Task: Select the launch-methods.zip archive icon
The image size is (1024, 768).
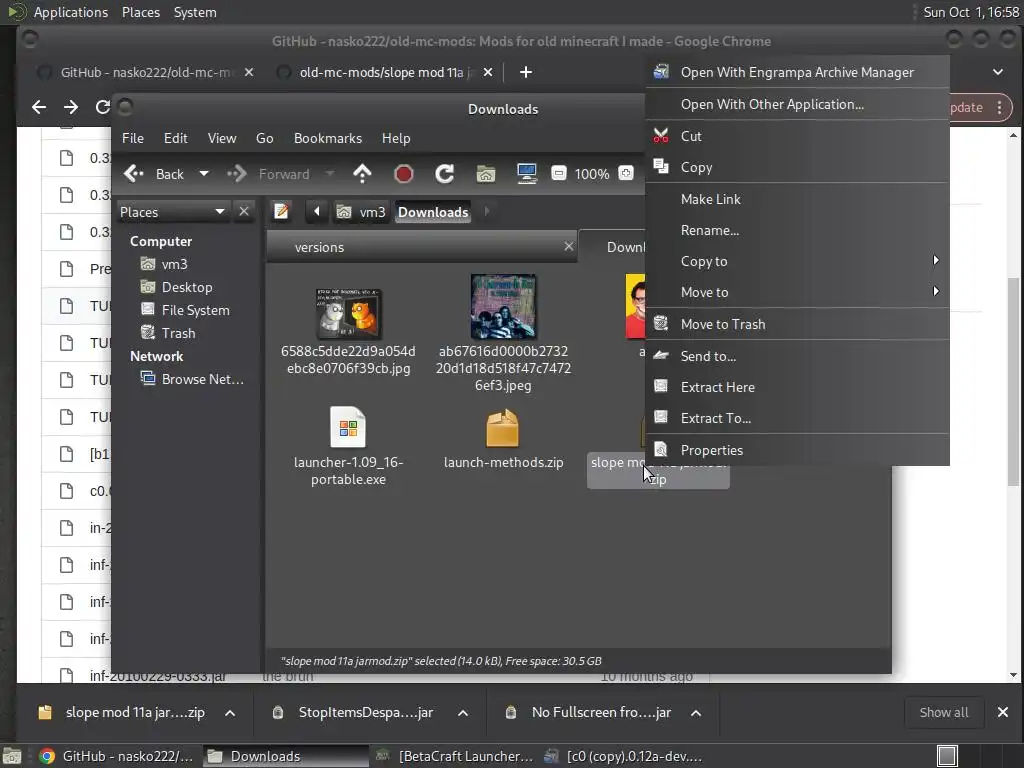Action: (x=503, y=428)
